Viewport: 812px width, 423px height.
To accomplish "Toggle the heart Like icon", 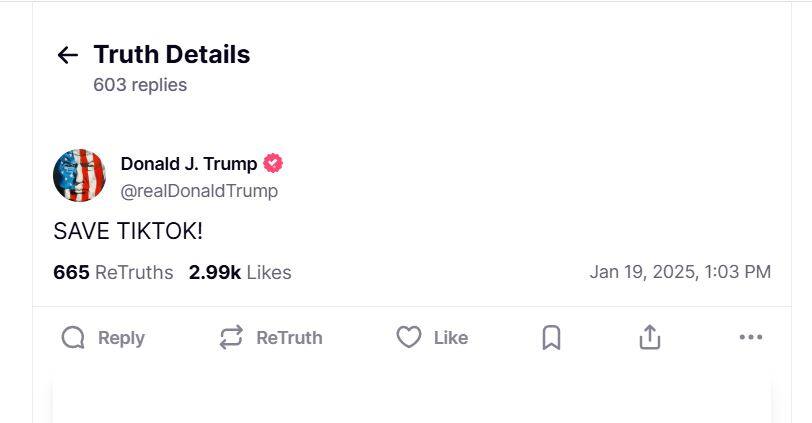I will coord(409,338).
